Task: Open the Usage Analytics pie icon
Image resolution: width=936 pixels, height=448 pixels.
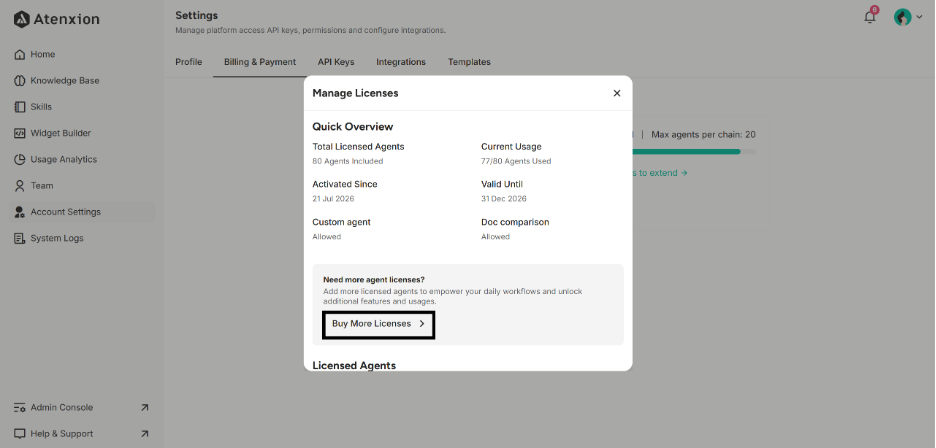Action: (19, 159)
